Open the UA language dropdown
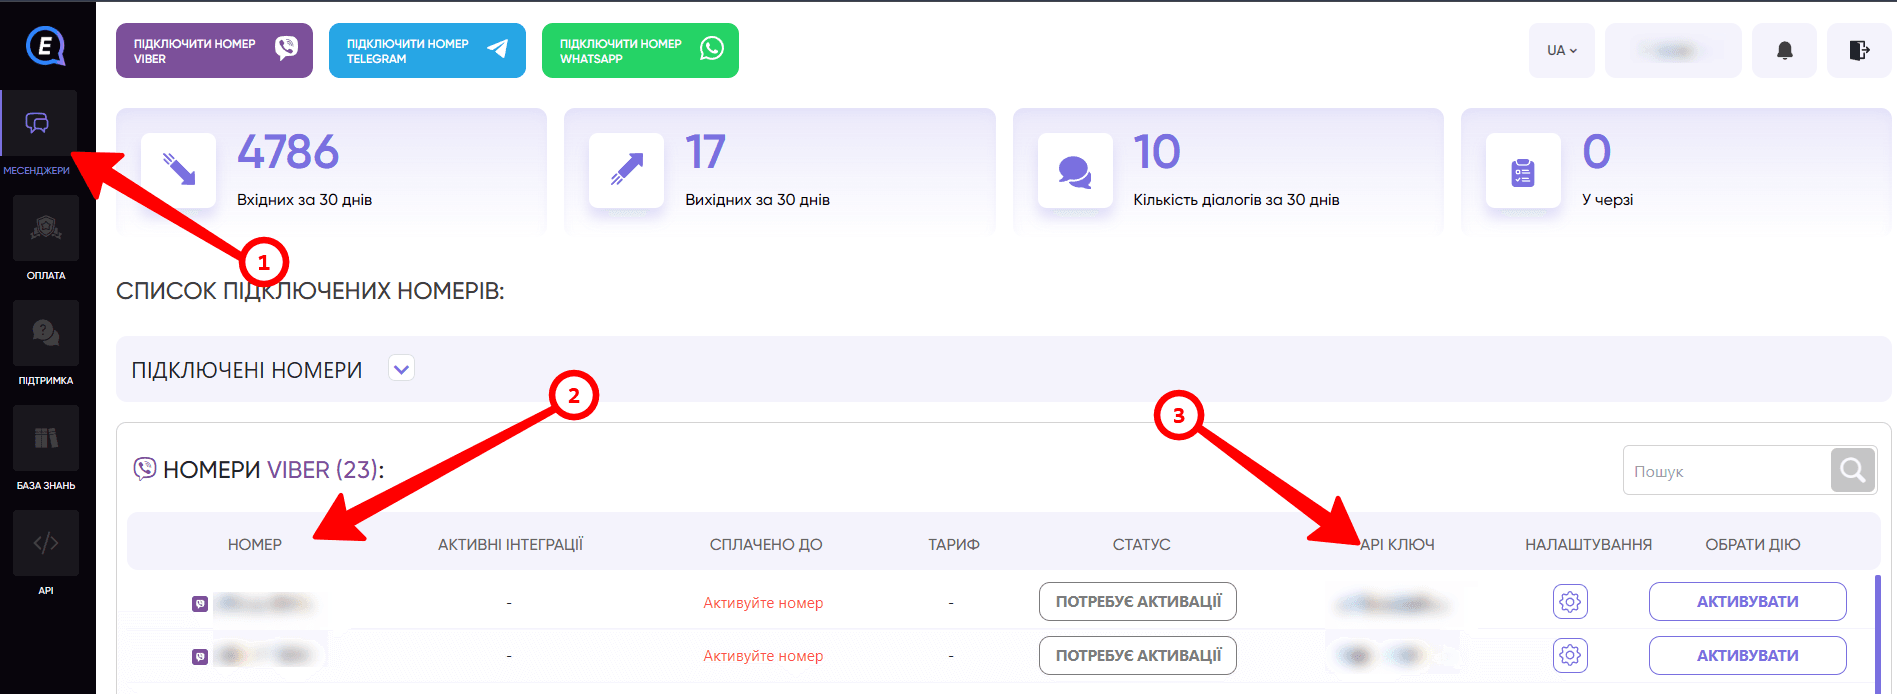Viewport: 1897px width, 694px height. click(x=1562, y=50)
